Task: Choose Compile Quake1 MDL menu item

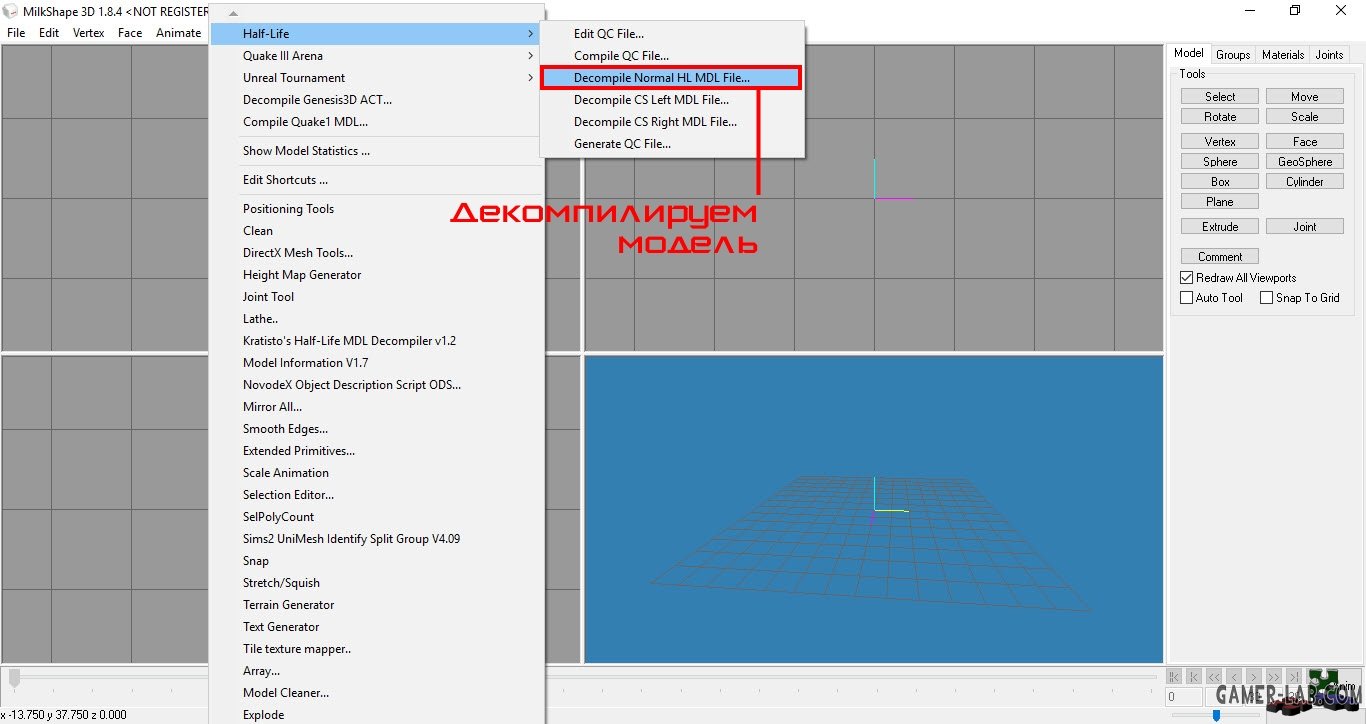Action: 377,122
